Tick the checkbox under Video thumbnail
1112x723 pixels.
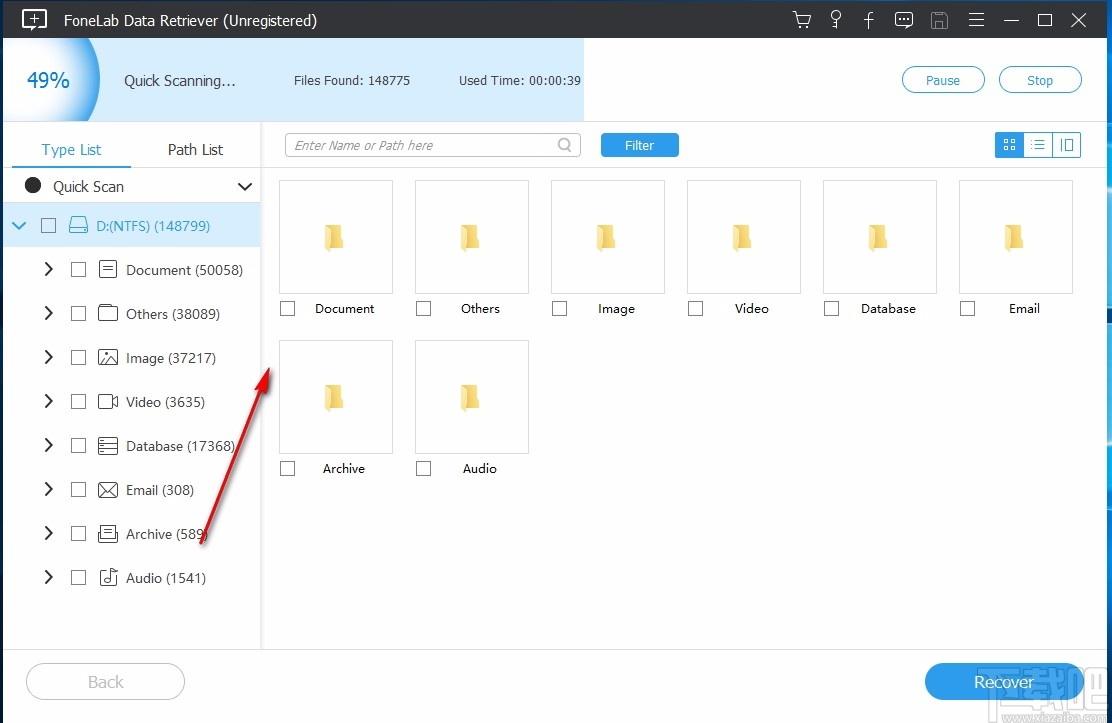[696, 309]
